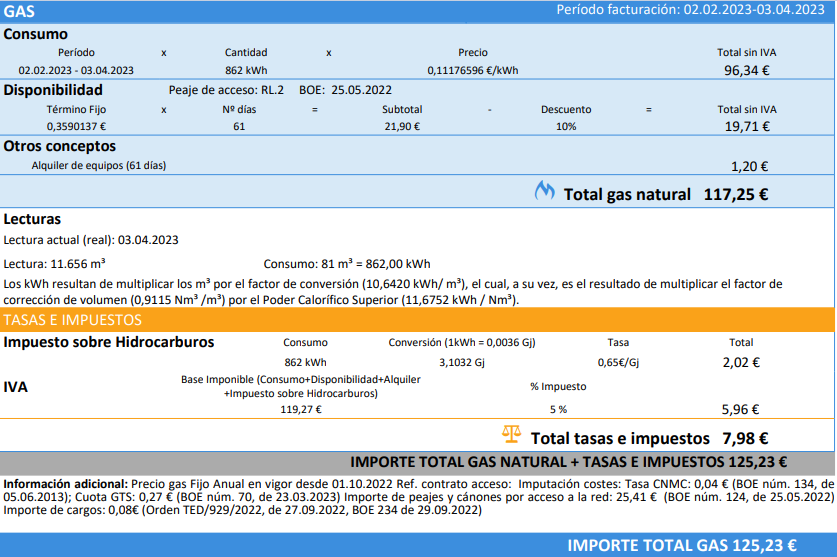Click the orange balance scales icon

coord(511,434)
